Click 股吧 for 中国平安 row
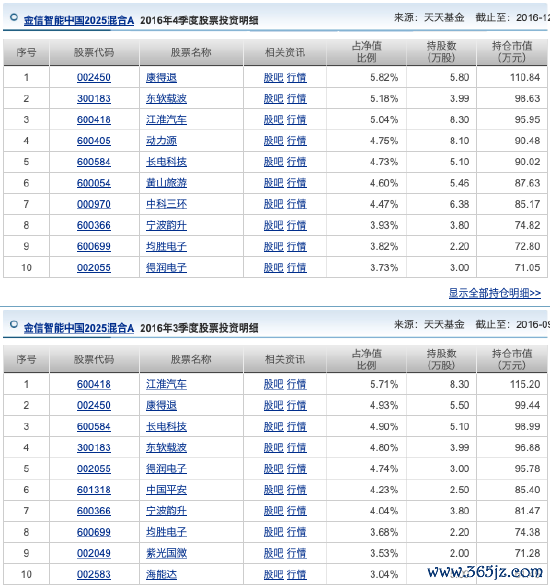The image size is (550, 587). coord(274,490)
